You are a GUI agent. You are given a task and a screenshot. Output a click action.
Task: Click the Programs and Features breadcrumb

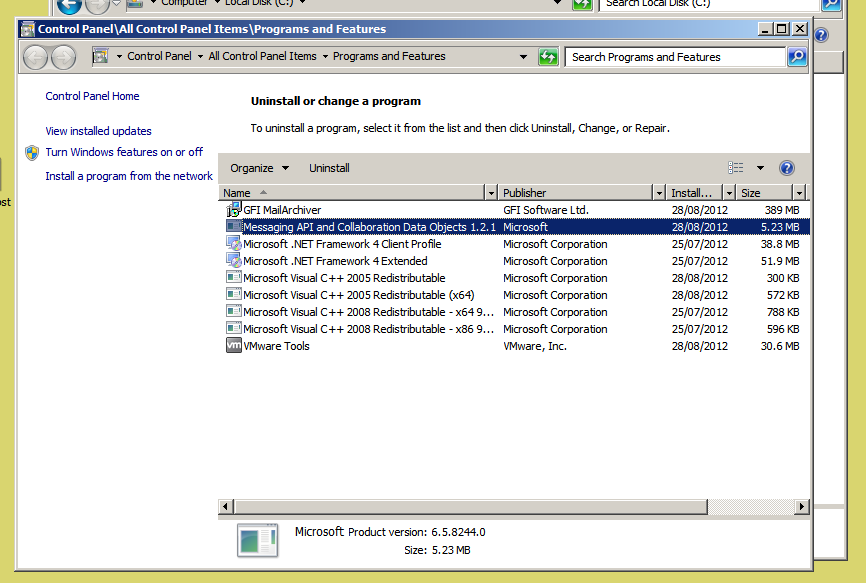(x=389, y=56)
